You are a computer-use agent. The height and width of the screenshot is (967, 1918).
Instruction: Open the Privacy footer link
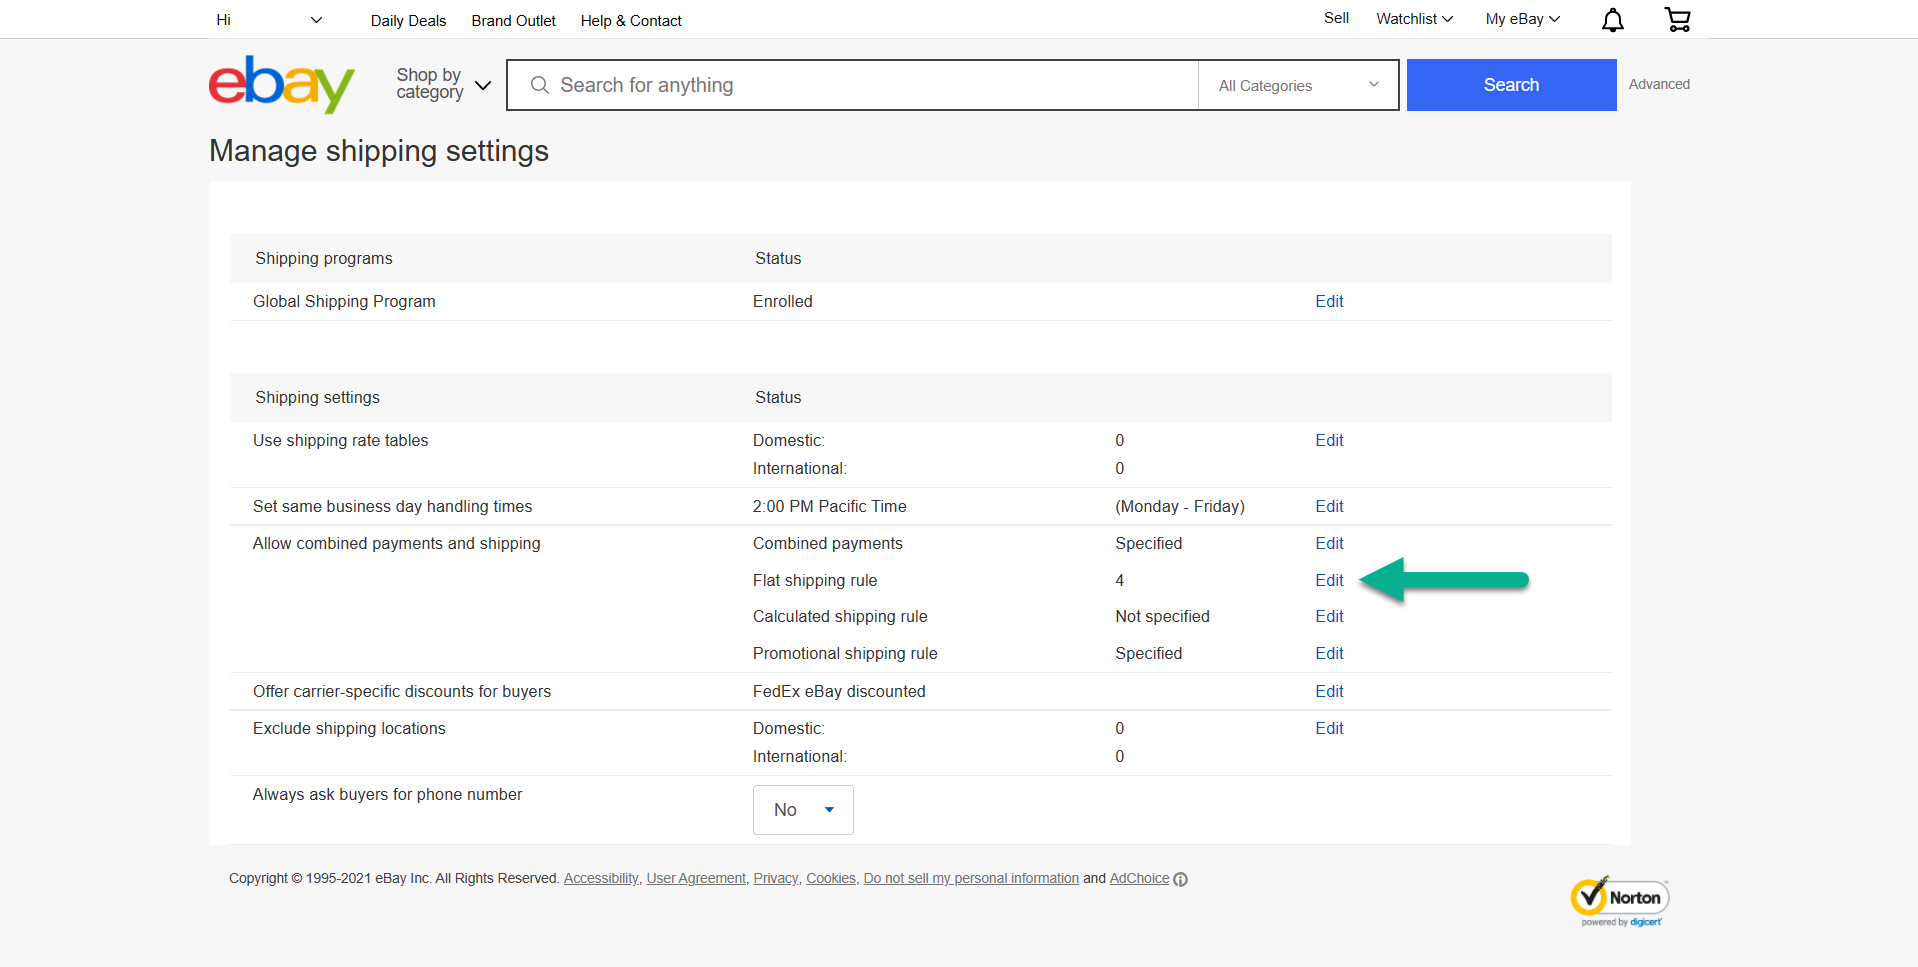point(775,878)
